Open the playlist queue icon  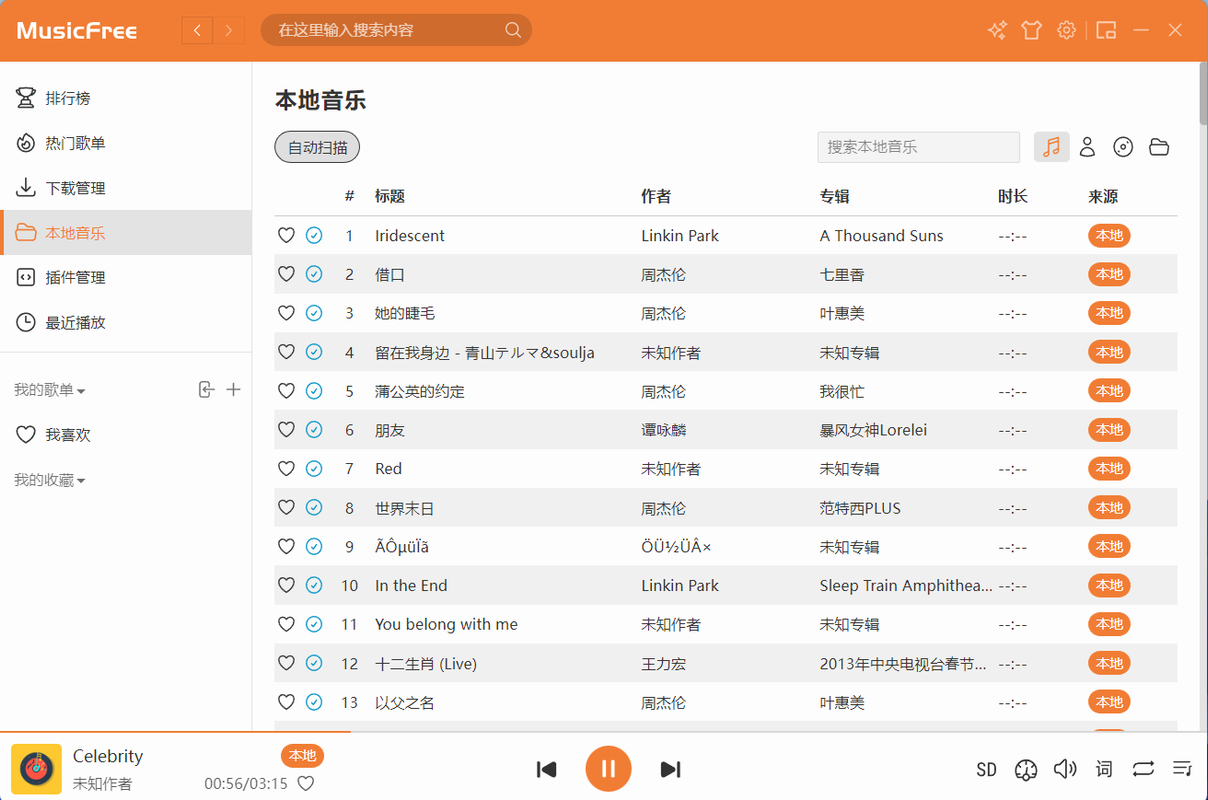click(1182, 769)
